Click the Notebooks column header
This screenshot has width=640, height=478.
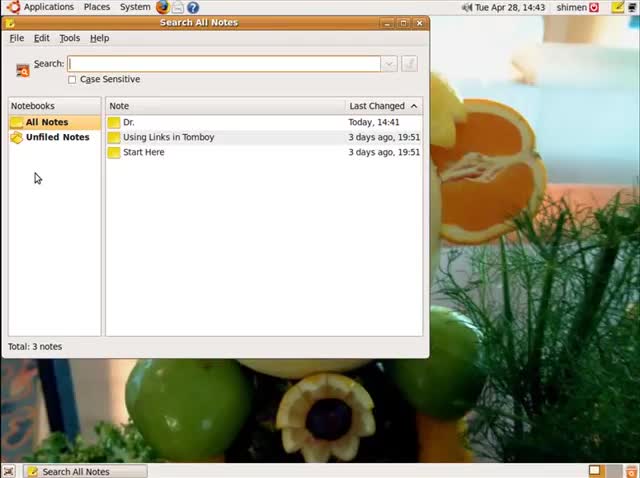pyautogui.click(x=55, y=106)
